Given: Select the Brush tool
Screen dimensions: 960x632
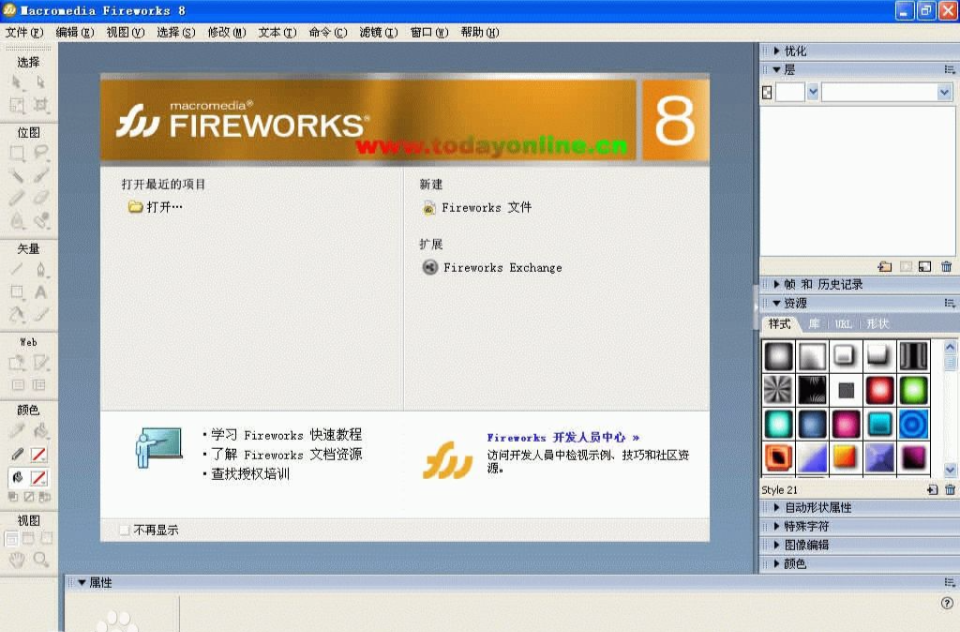Looking at the screenshot, I should 41,176.
